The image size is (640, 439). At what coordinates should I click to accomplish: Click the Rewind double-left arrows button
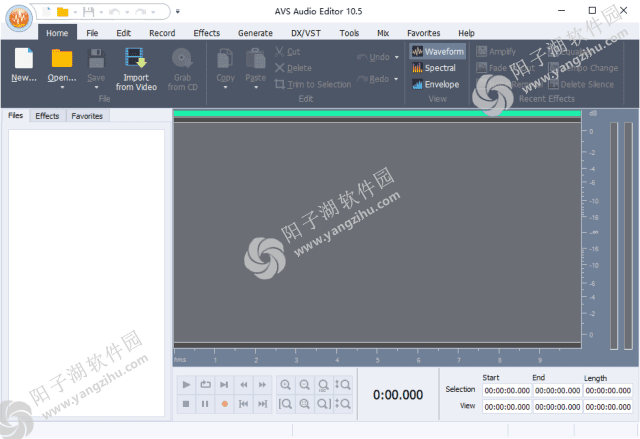[244, 385]
